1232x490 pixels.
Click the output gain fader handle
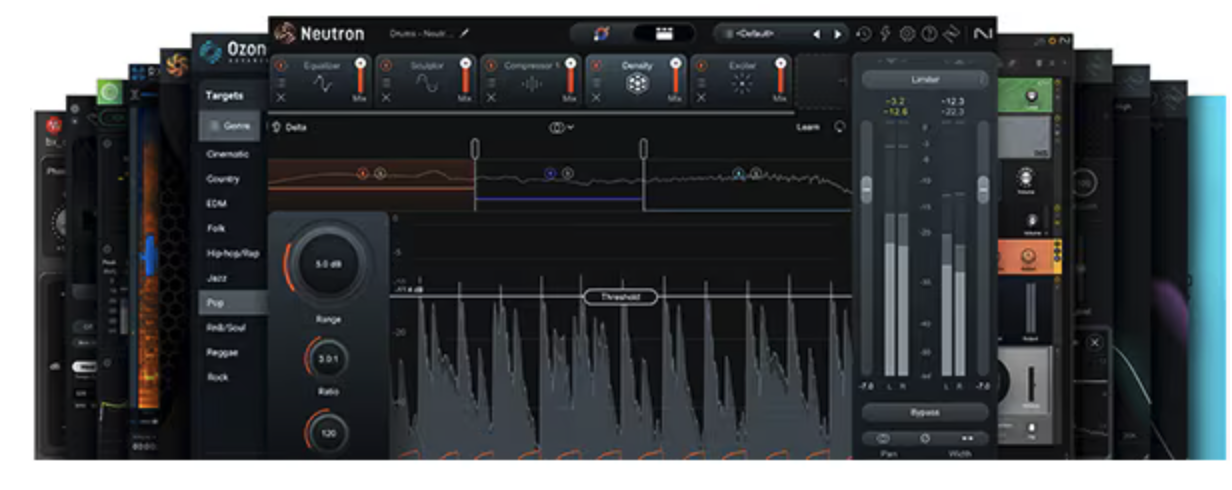(983, 188)
